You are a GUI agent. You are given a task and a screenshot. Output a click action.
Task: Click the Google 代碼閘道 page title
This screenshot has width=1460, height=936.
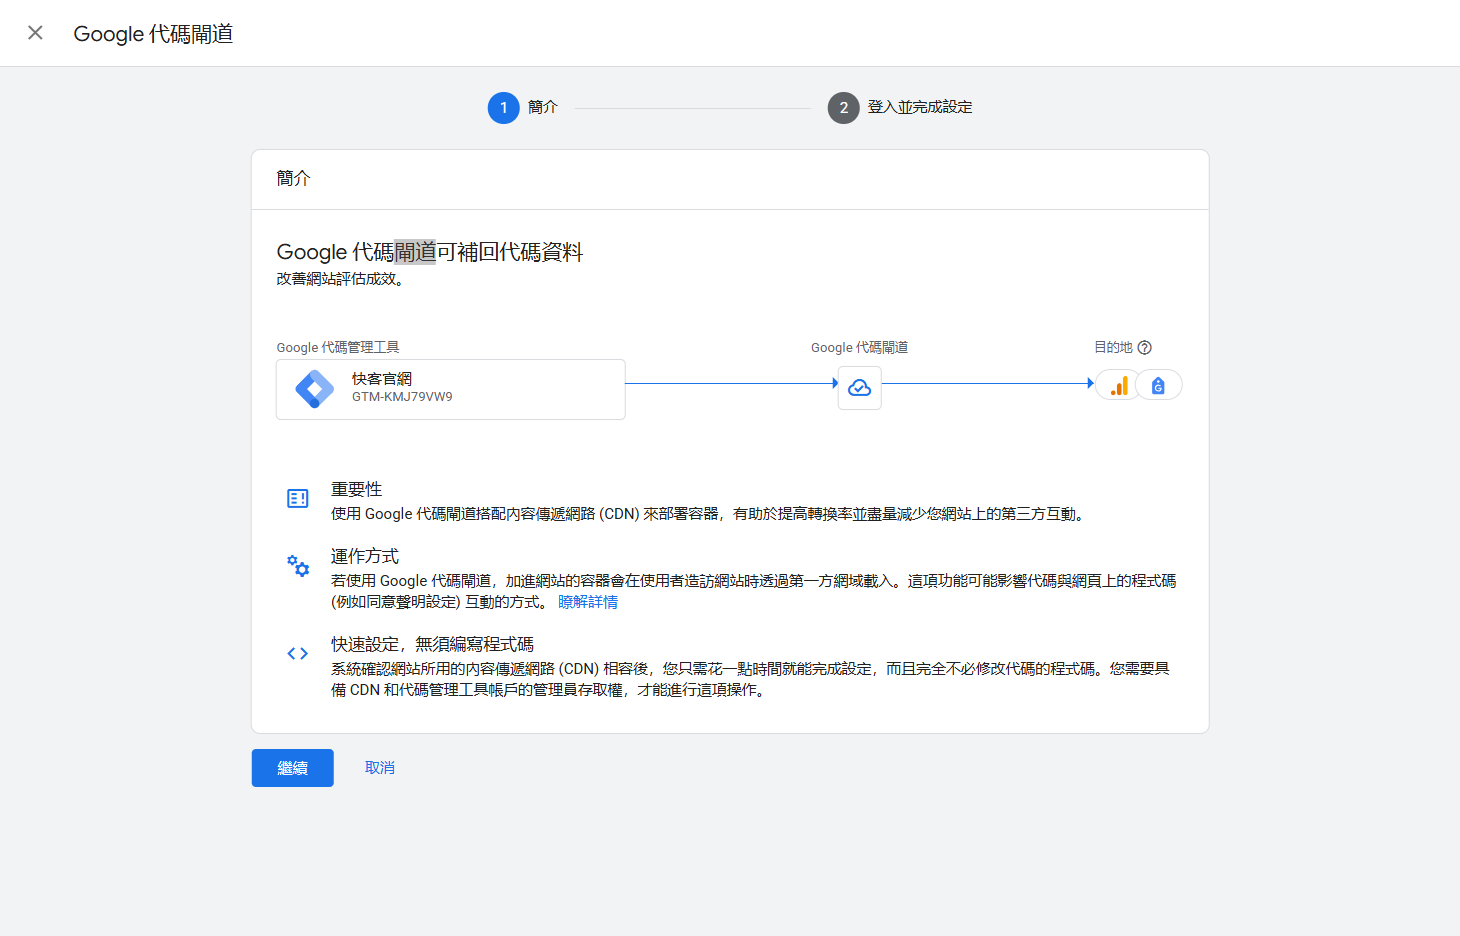point(153,34)
